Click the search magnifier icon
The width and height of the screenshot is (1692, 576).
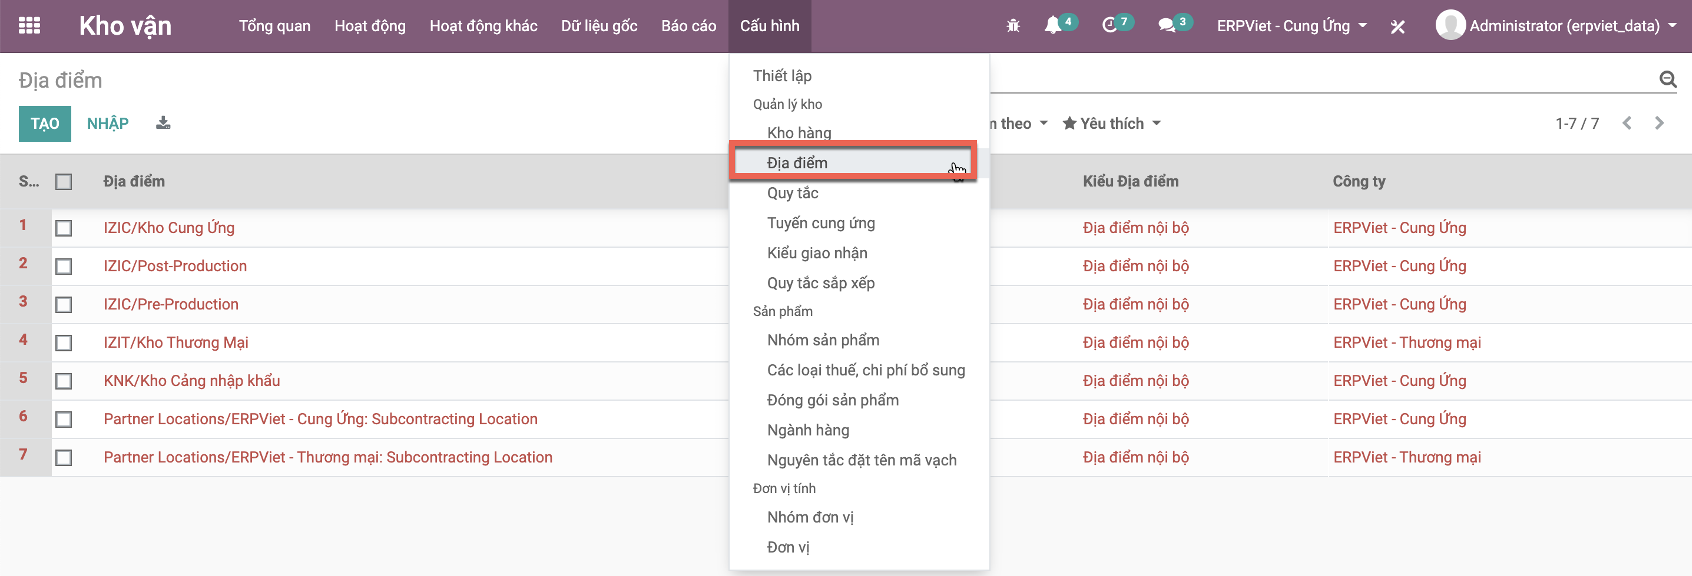(1667, 80)
